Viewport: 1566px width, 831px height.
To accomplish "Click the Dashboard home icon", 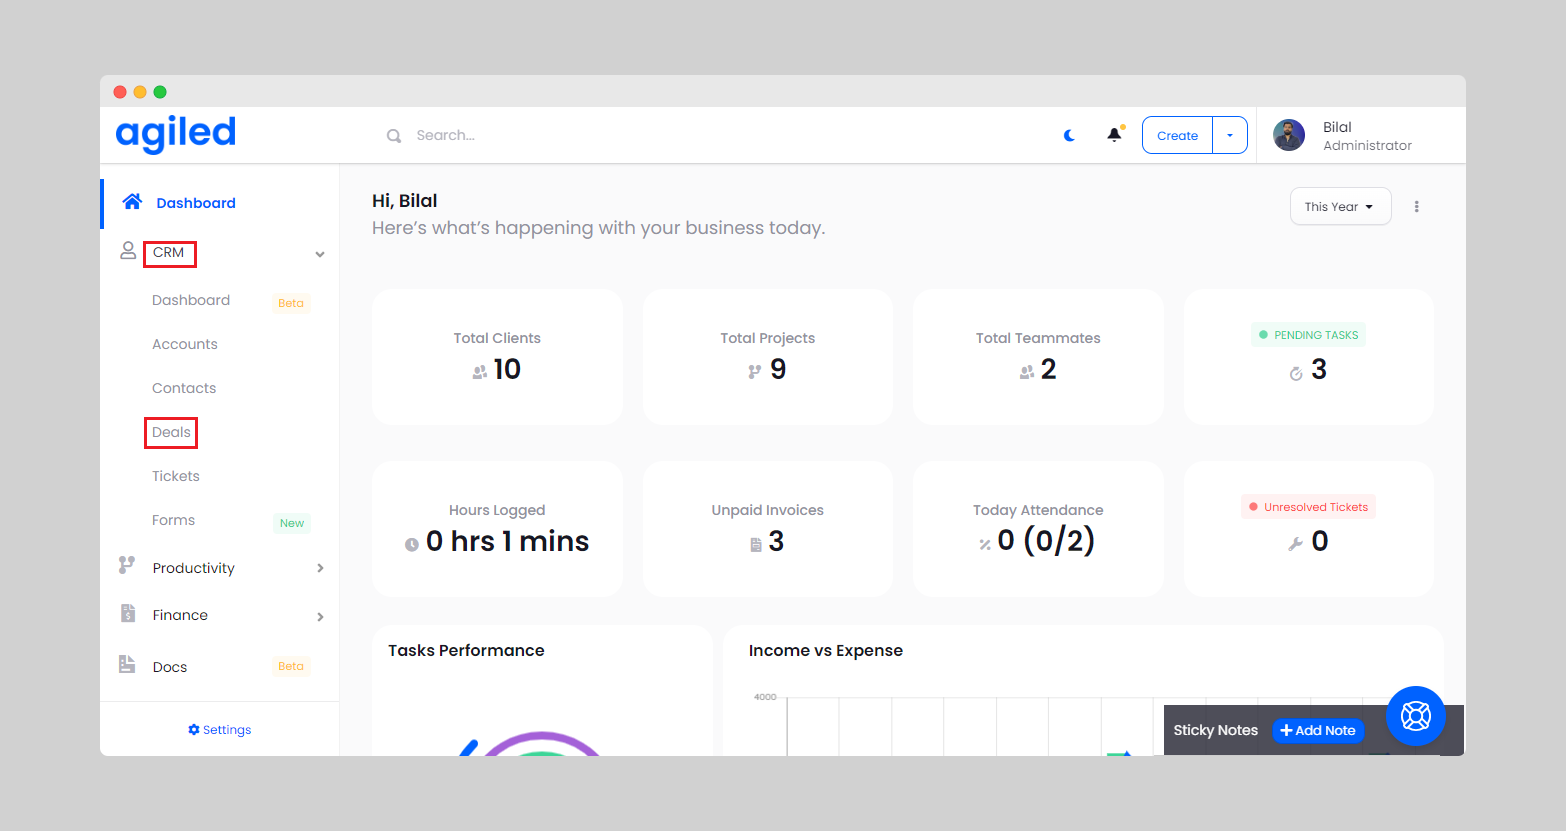I will [132, 202].
